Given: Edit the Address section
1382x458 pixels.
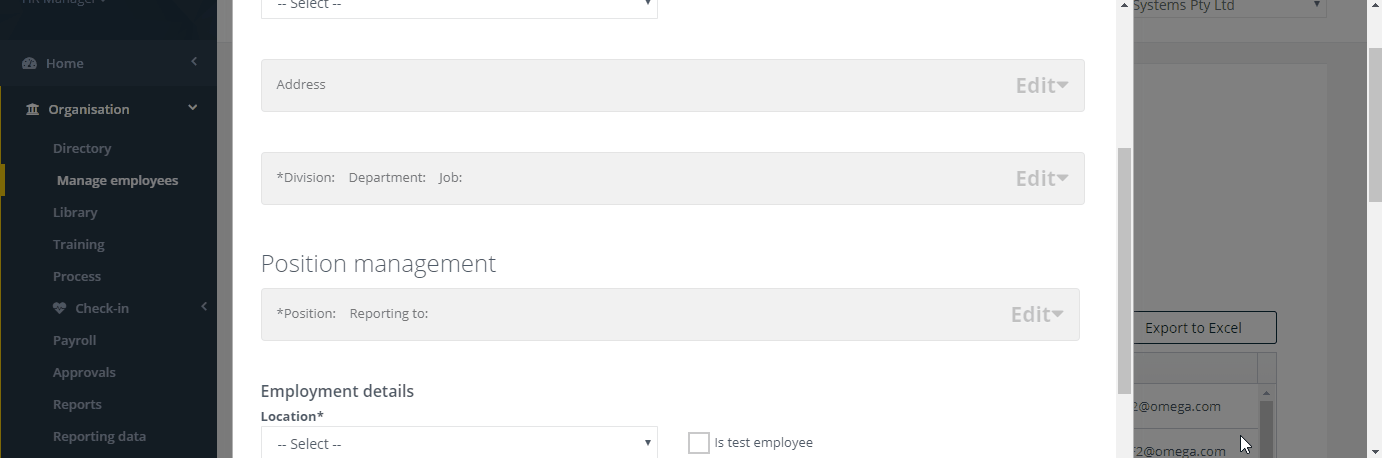Looking at the screenshot, I should tap(1041, 85).
